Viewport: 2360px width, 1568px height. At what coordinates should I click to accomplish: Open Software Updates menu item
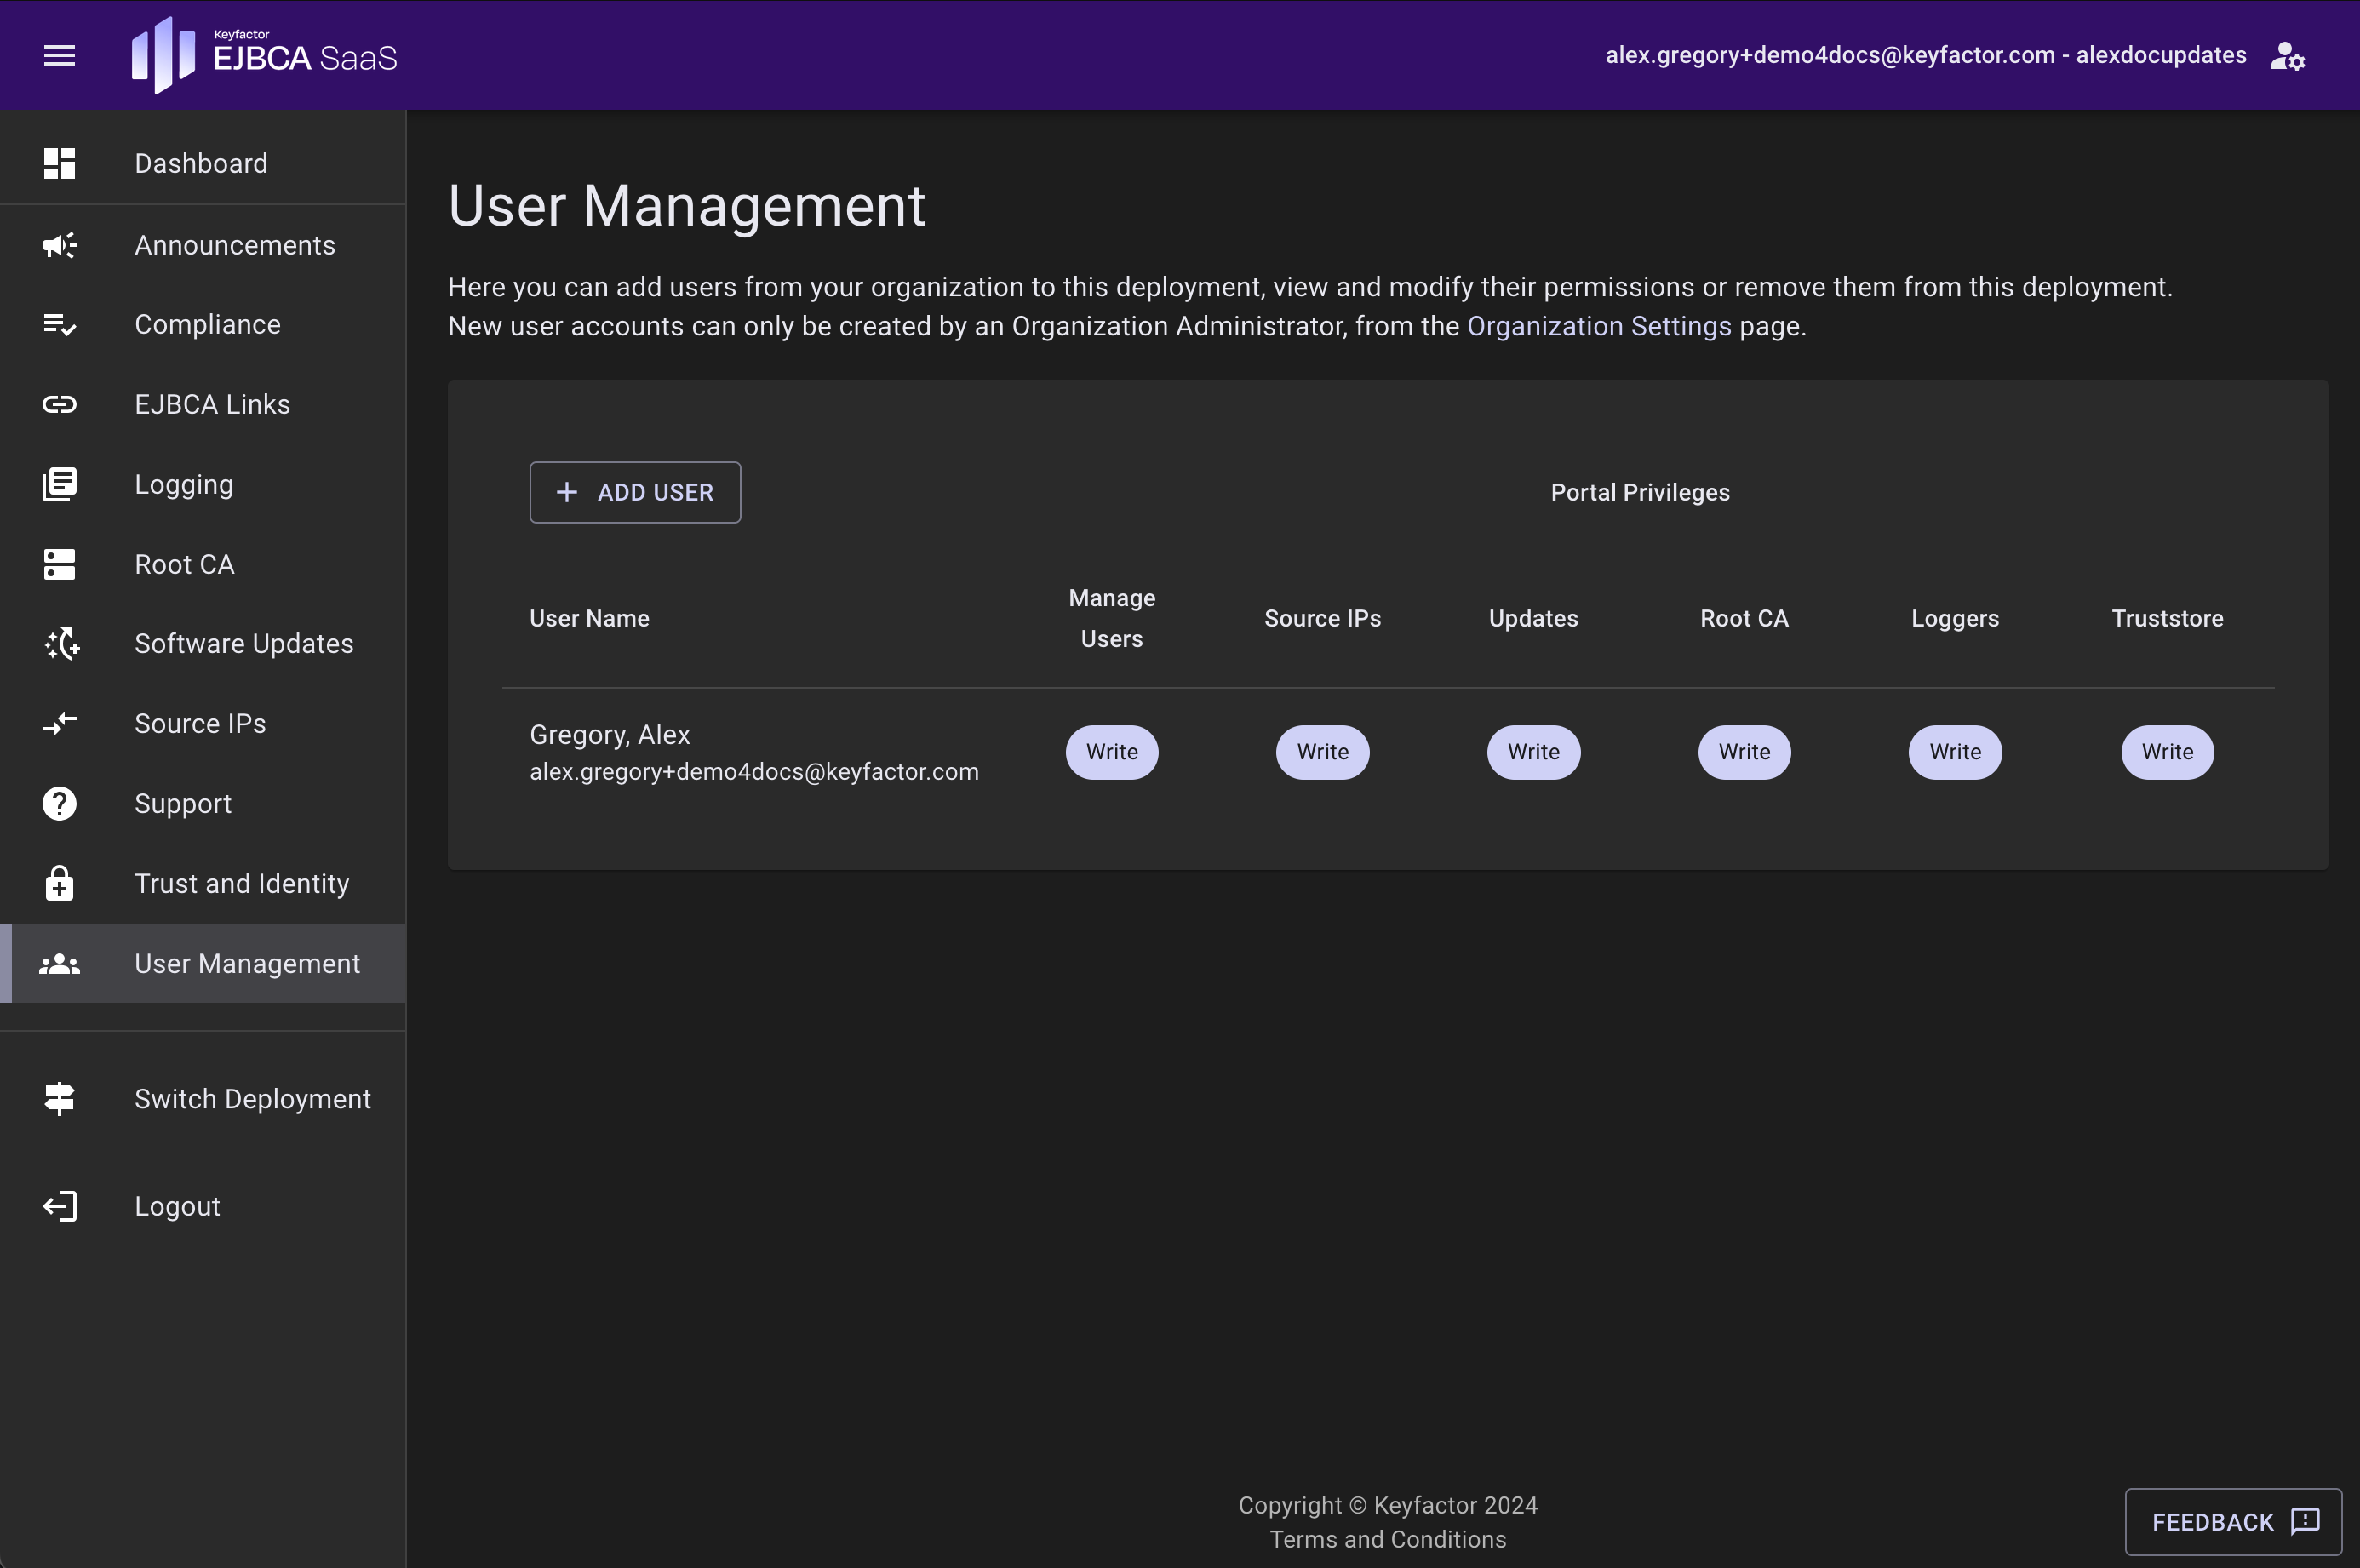point(243,643)
